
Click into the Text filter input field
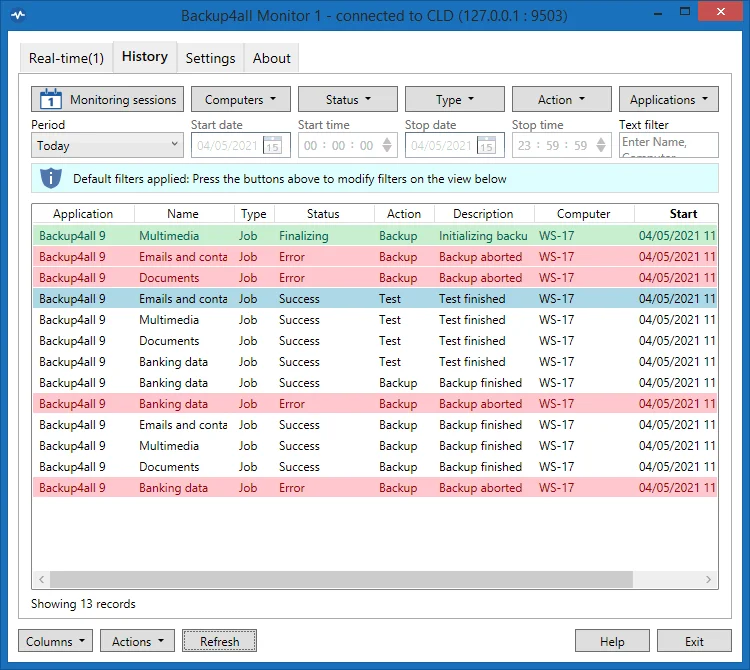(667, 146)
